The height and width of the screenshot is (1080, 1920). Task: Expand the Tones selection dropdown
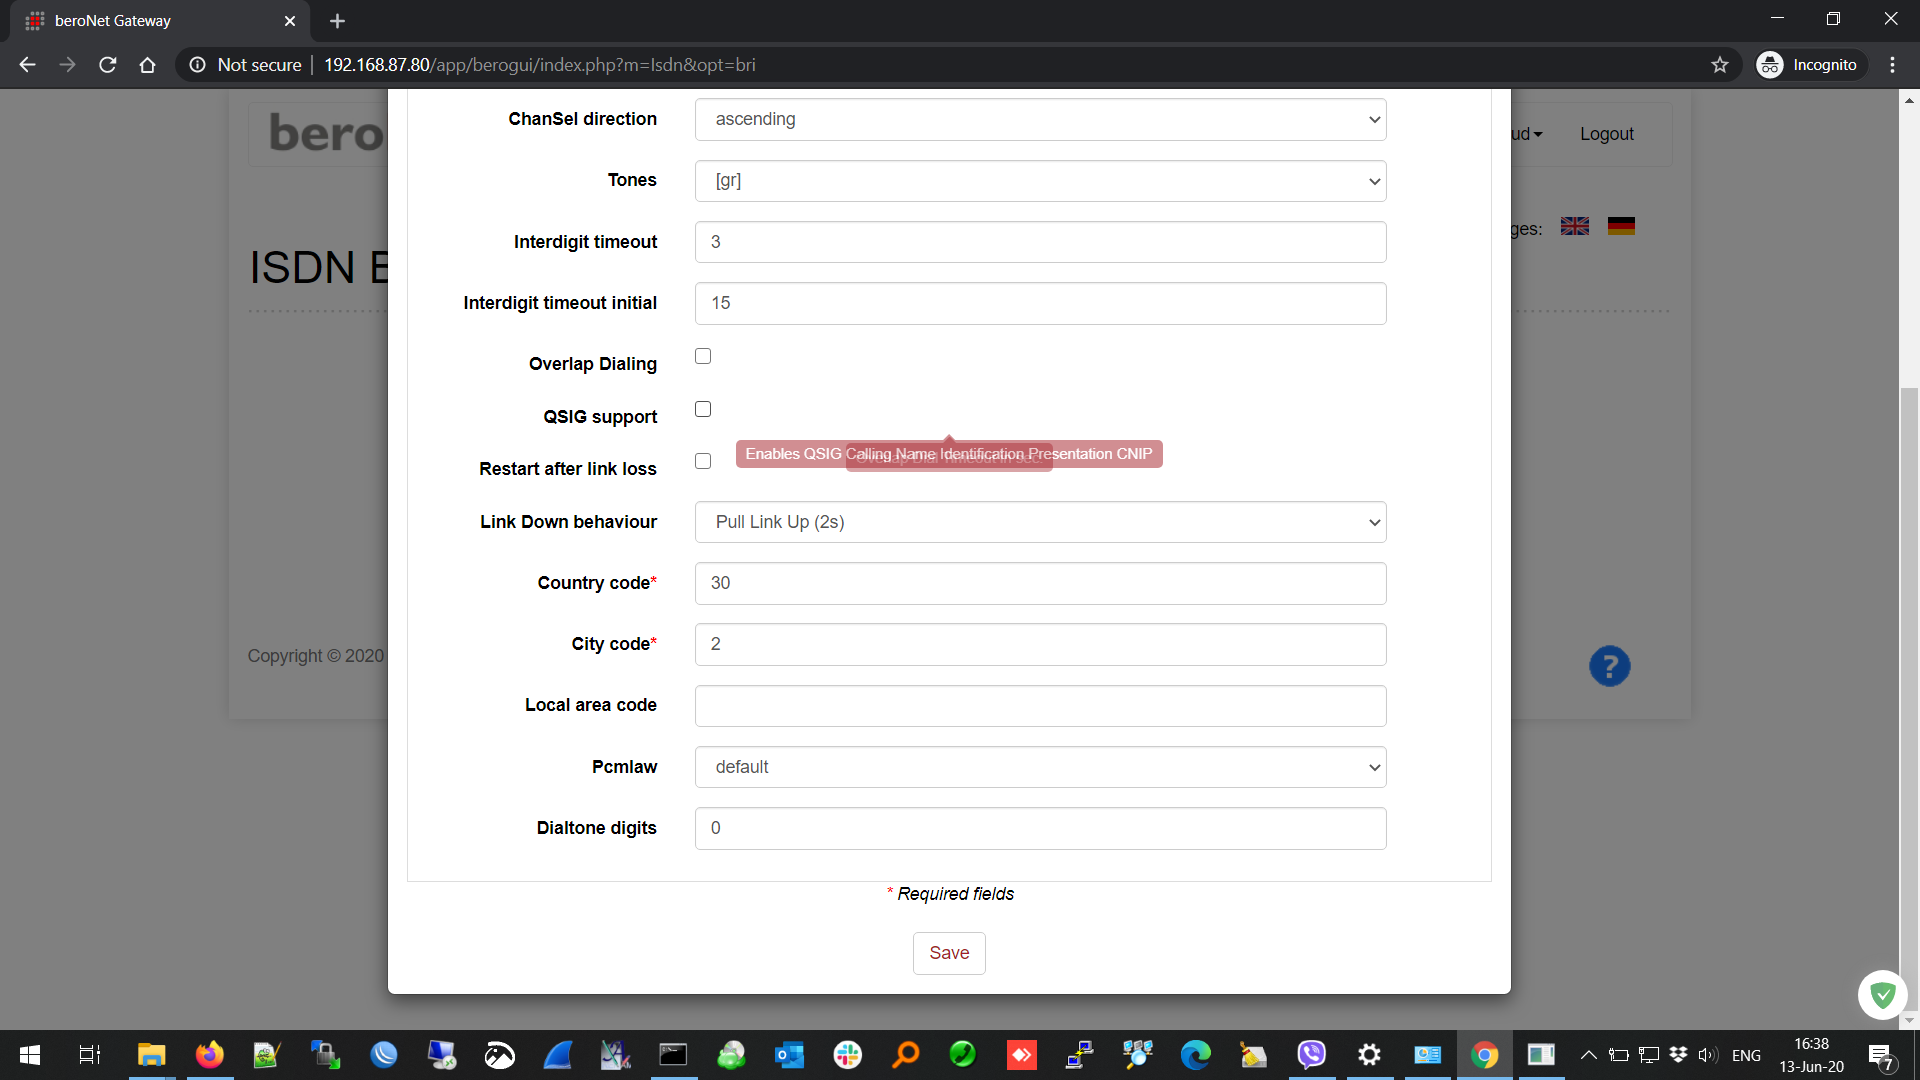pos(1040,181)
